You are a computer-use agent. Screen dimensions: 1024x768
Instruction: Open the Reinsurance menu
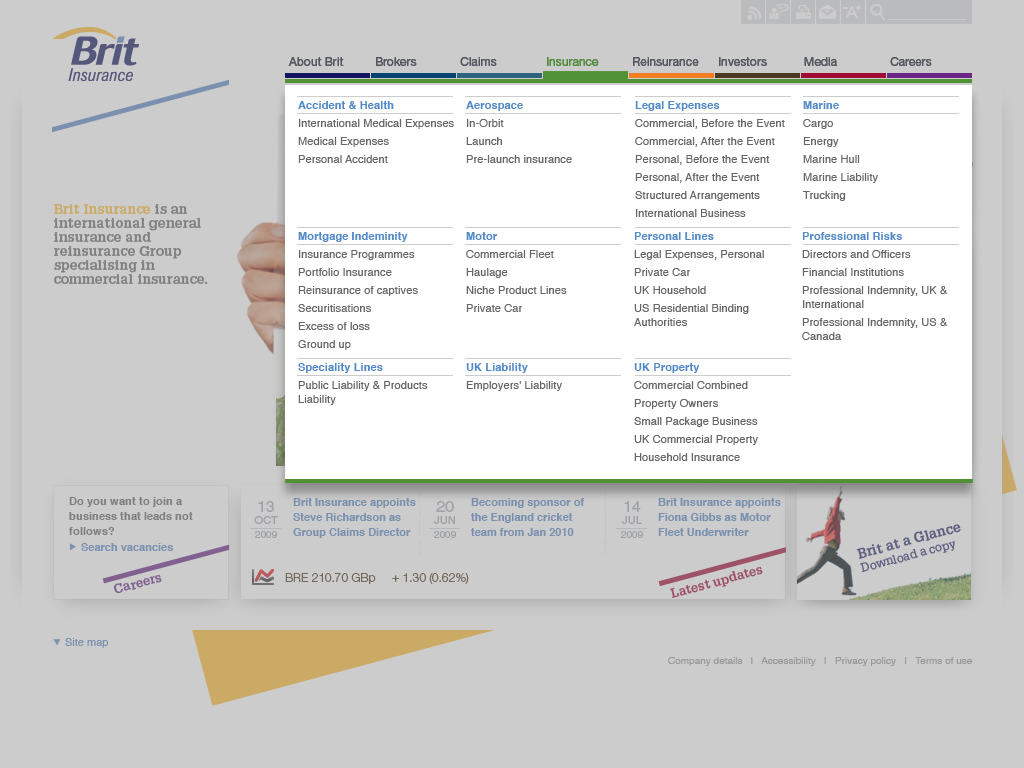(665, 62)
